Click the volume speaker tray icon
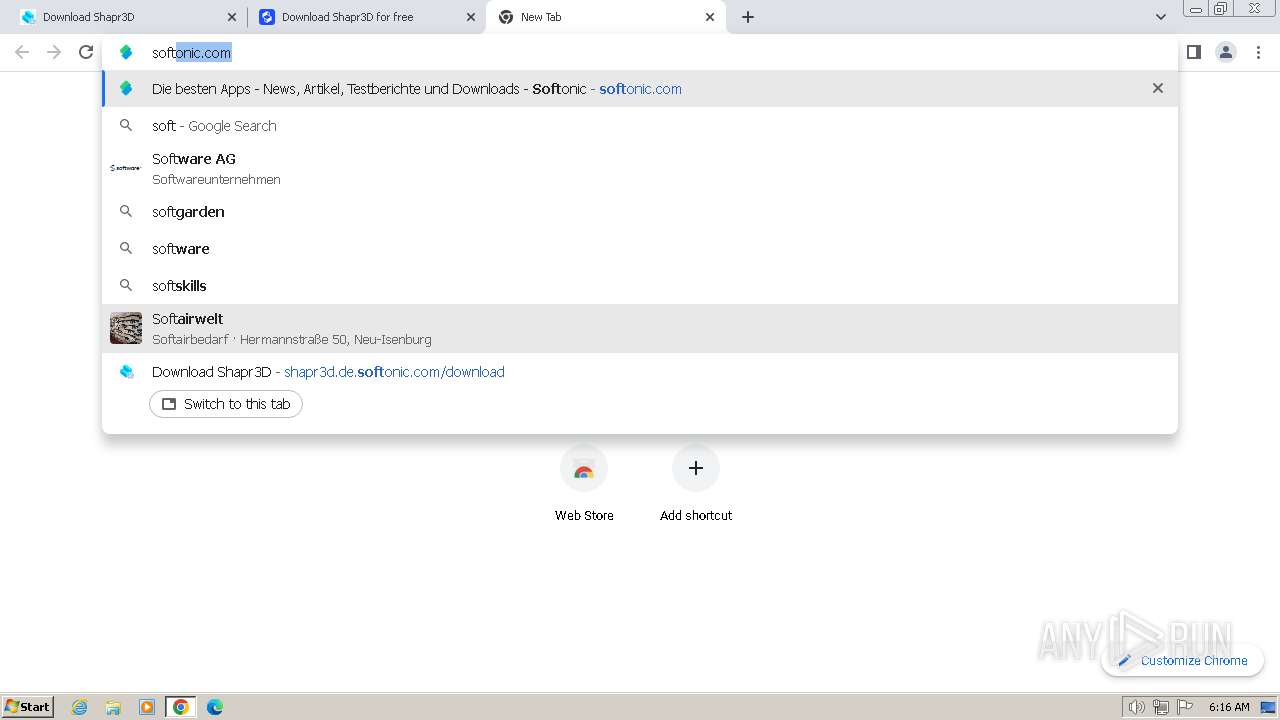The image size is (1280, 720). pos(1136,707)
